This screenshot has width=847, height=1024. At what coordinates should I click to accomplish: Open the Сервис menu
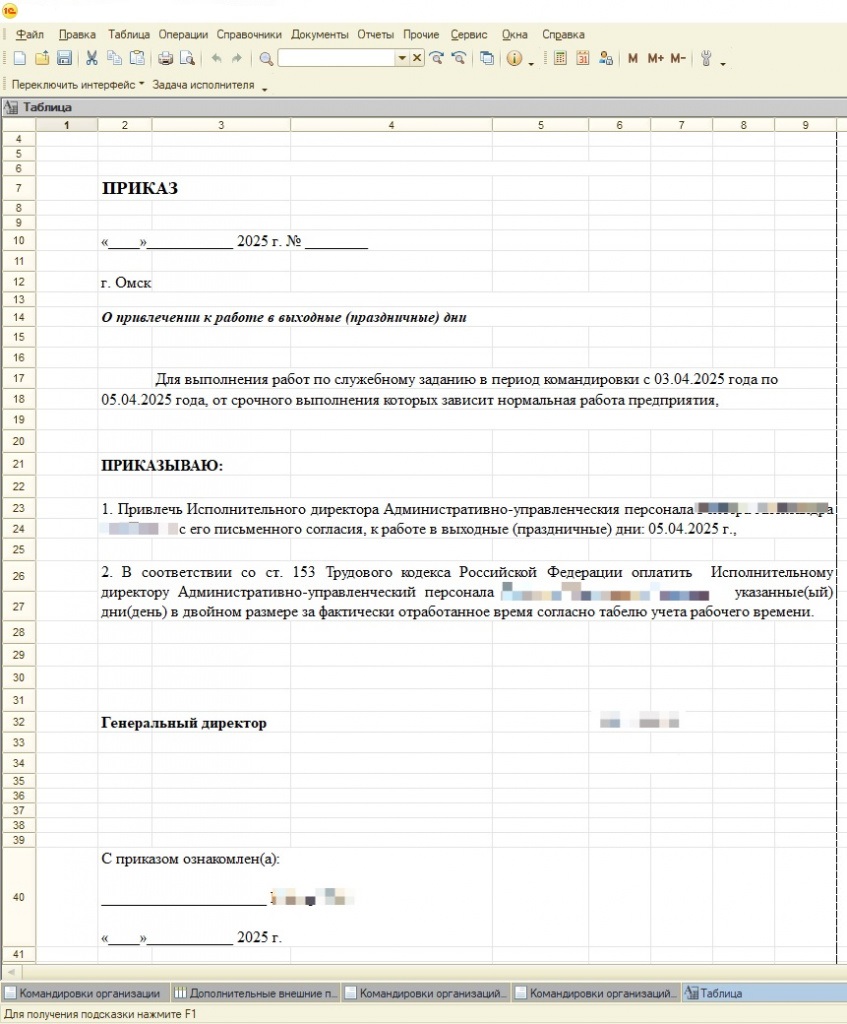click(468, 35)
